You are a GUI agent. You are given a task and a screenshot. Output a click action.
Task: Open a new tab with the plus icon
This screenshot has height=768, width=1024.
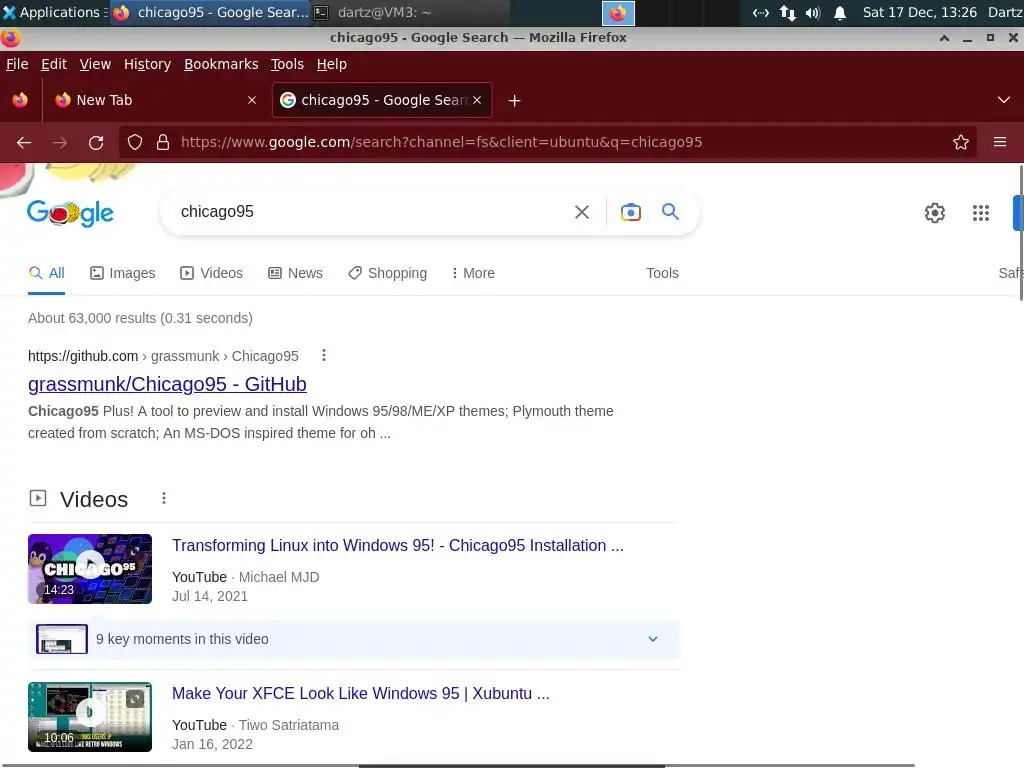pos(514,101)
